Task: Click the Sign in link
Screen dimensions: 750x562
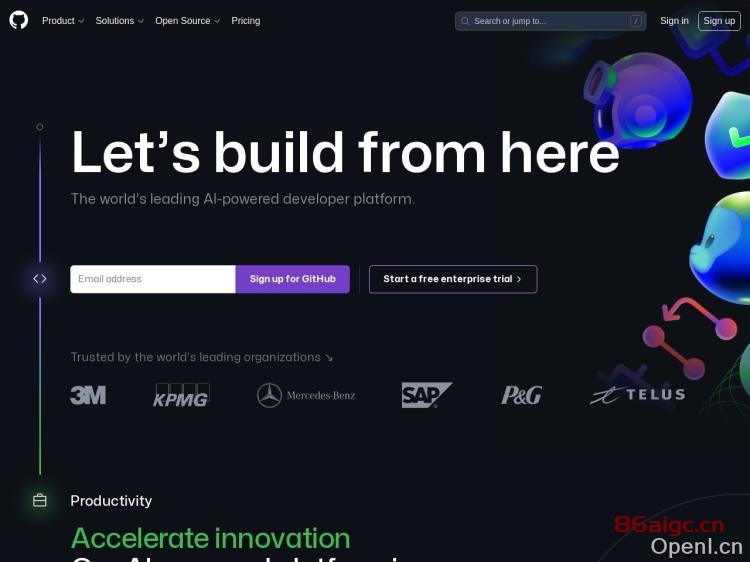Action: (674, 21)
